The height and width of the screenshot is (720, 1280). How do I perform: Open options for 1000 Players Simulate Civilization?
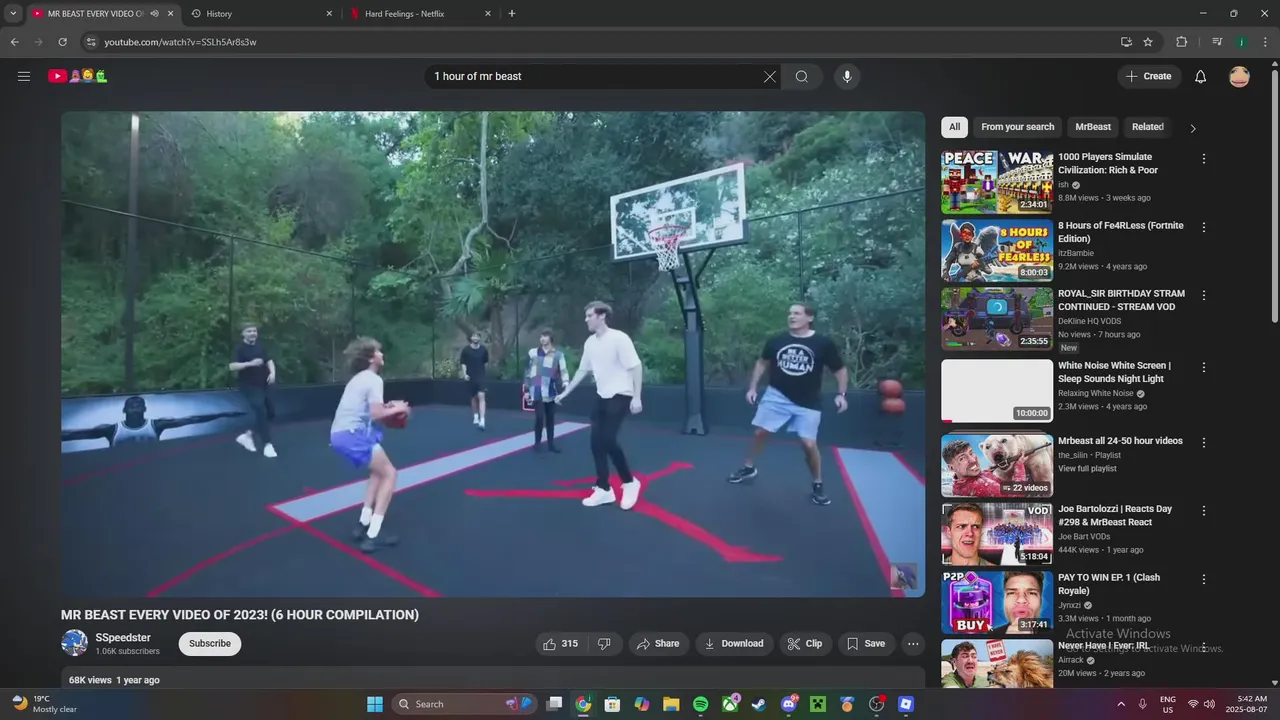click(x=1204, y=159)
